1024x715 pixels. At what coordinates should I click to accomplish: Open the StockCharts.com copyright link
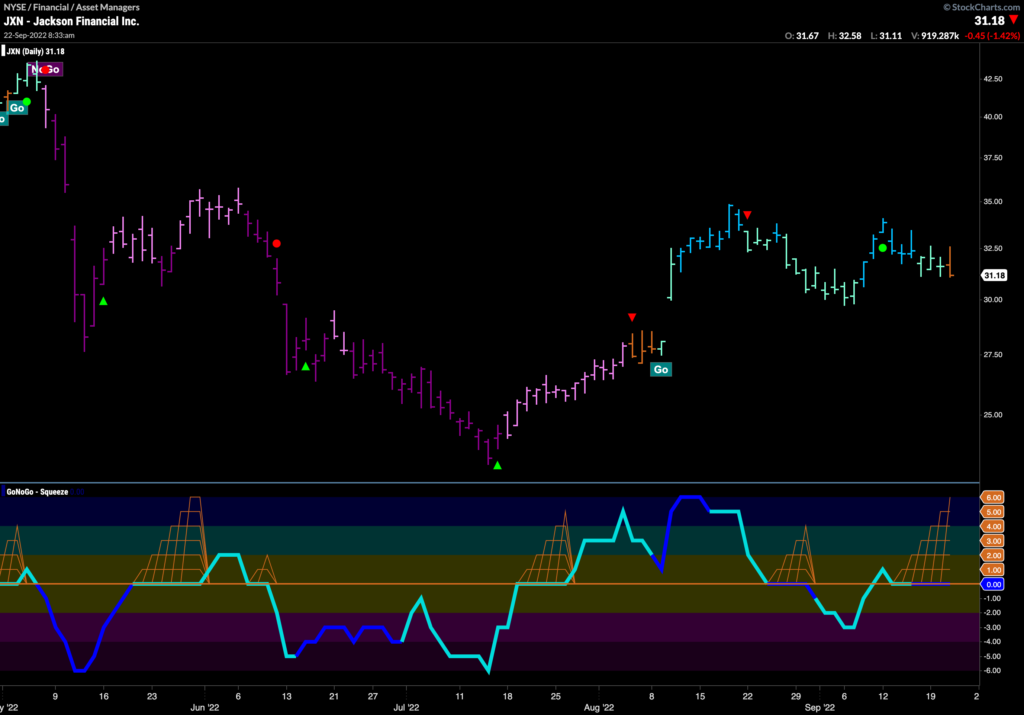982,7
